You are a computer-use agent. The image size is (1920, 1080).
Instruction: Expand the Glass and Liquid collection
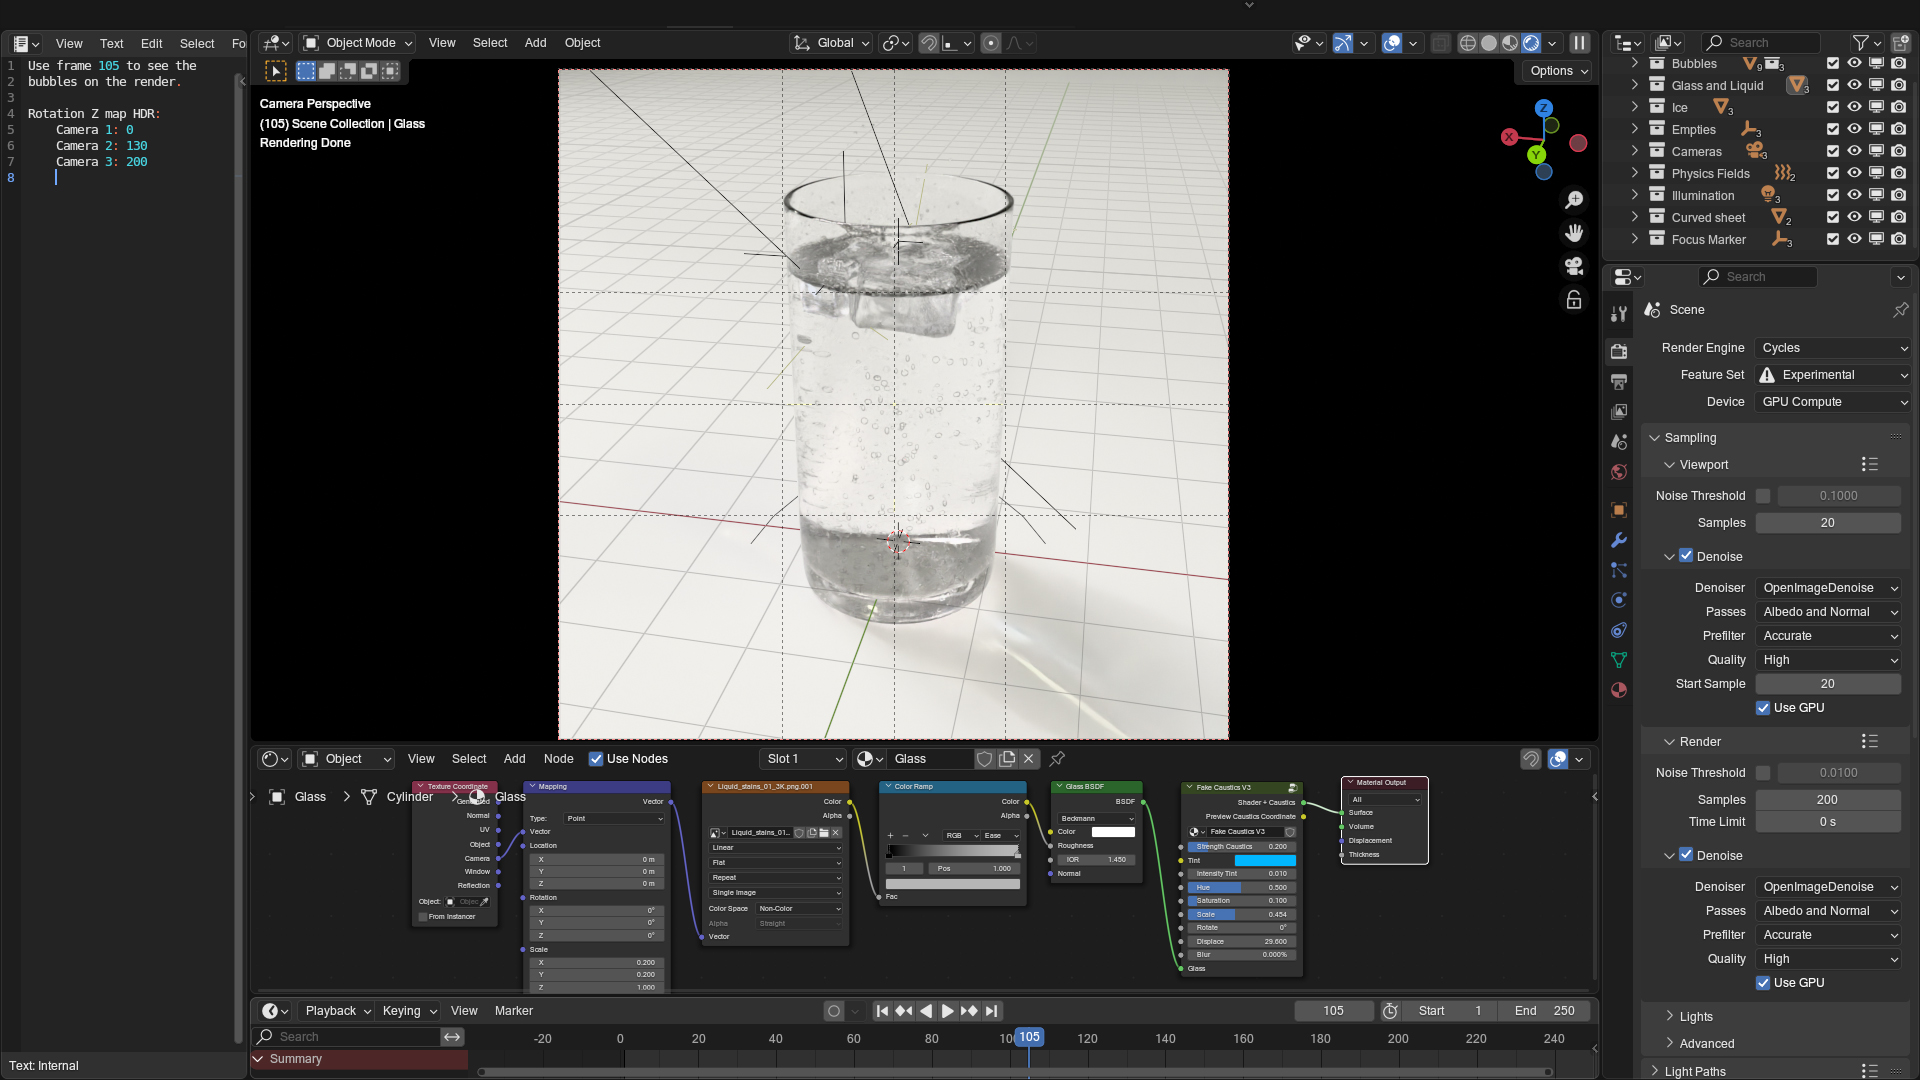(x=1635, y=85)
